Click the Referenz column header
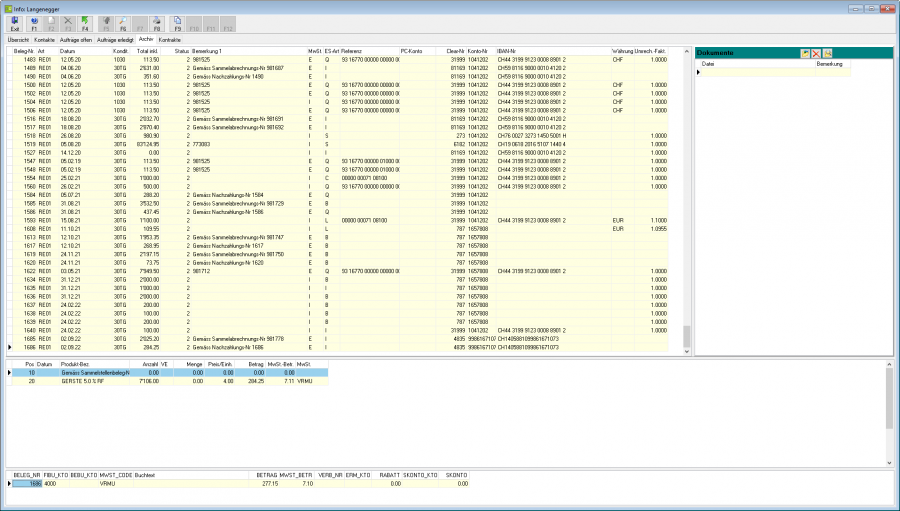 pos(370,51)
